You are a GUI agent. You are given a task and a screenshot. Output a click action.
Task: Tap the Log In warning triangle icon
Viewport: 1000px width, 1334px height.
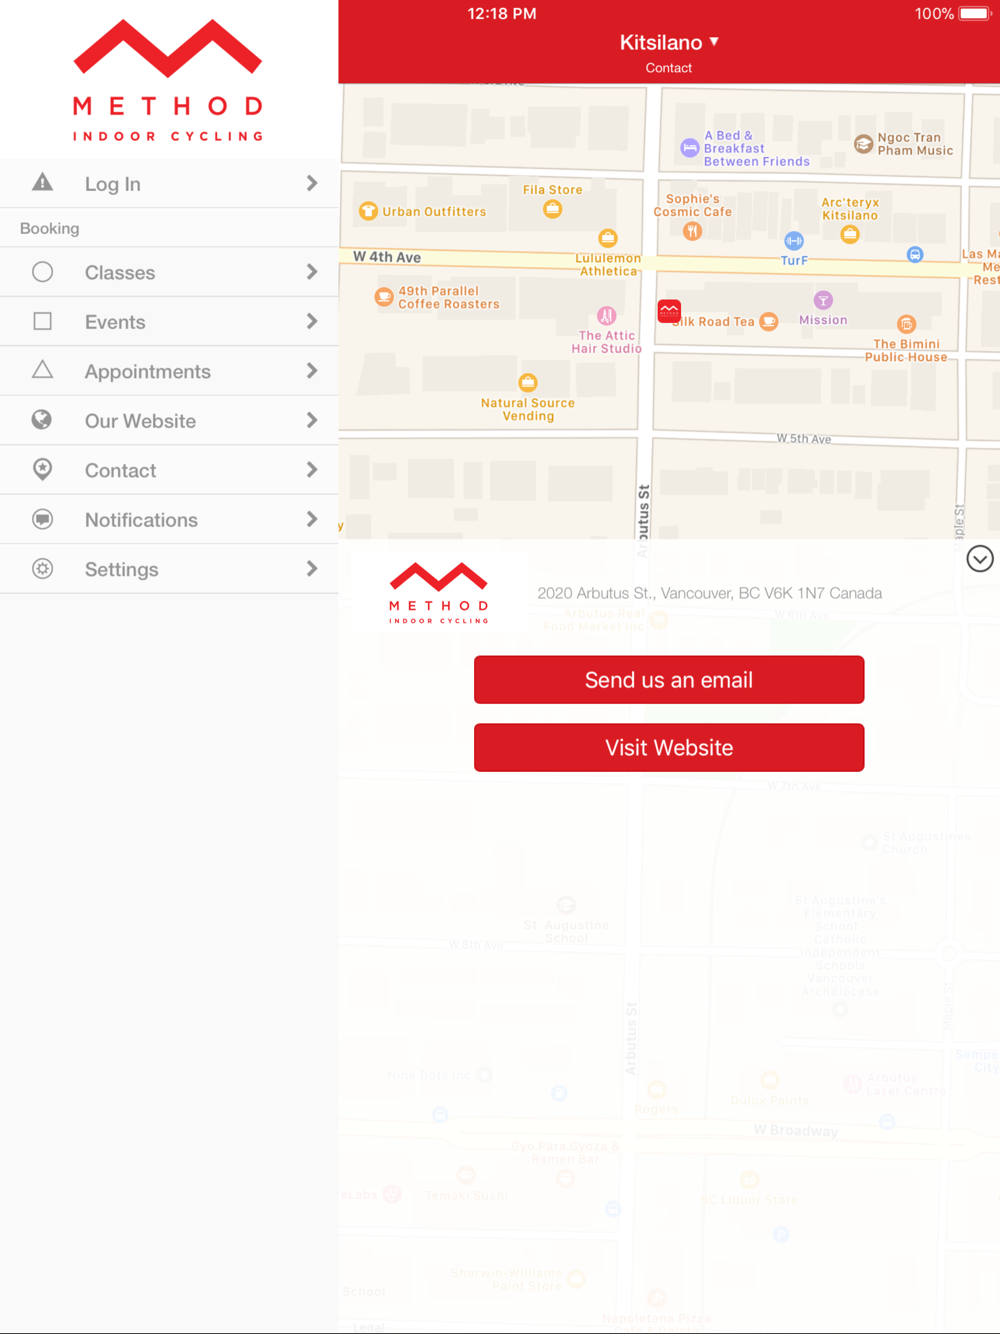42,182
